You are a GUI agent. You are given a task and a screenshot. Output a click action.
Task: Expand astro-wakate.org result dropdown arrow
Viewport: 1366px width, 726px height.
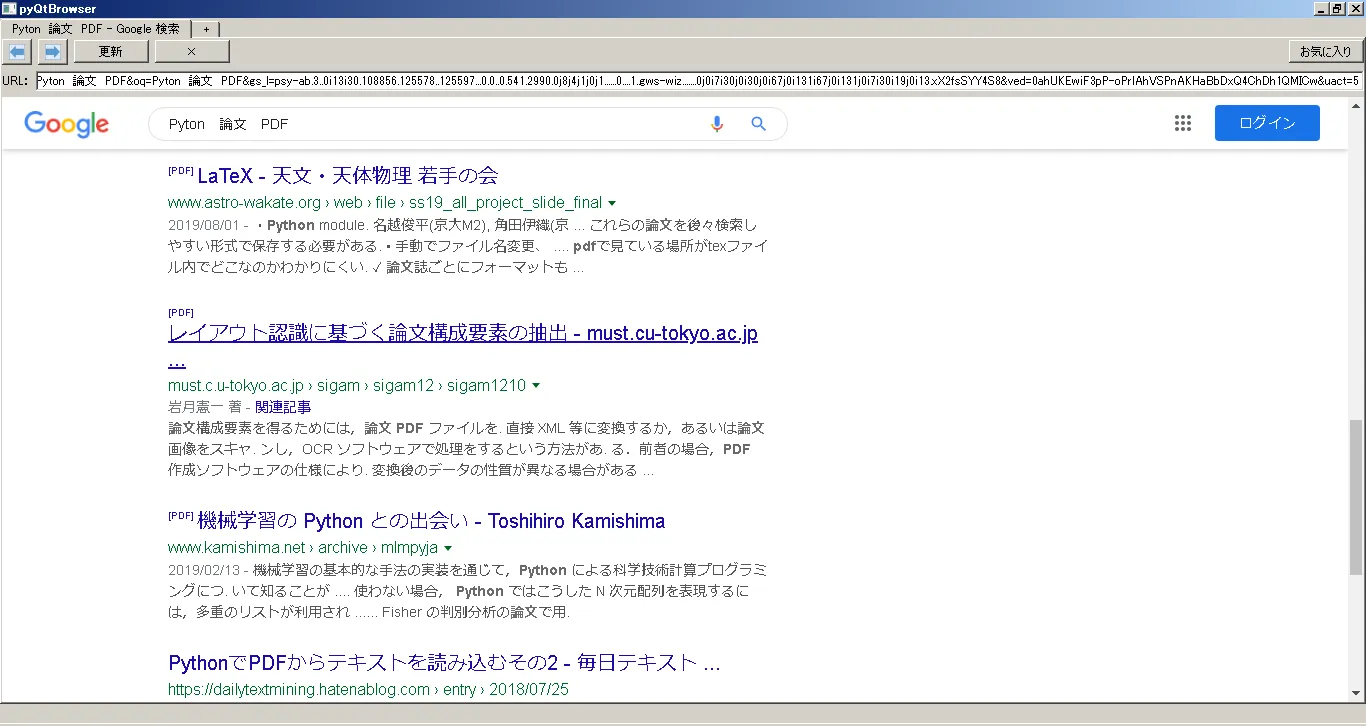[x=612, y=203]
